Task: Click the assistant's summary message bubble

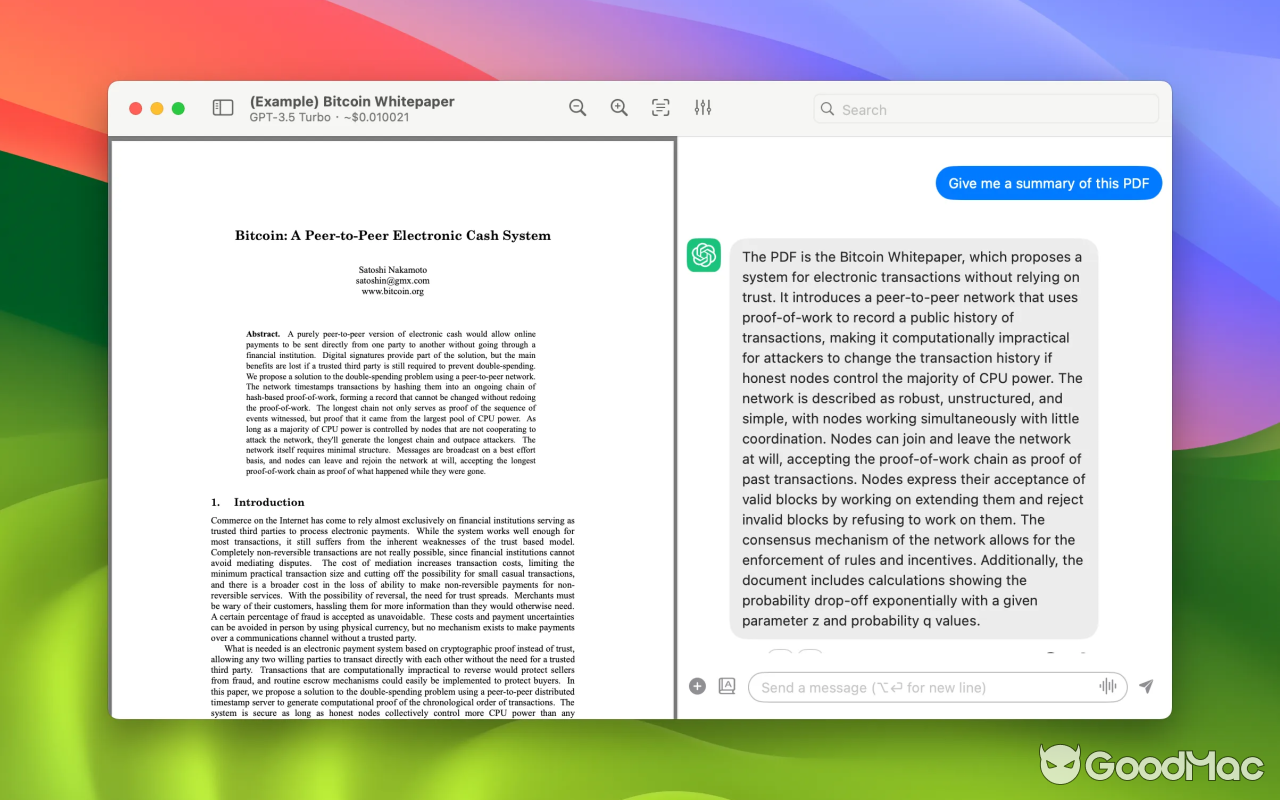Action: [915, 438]
